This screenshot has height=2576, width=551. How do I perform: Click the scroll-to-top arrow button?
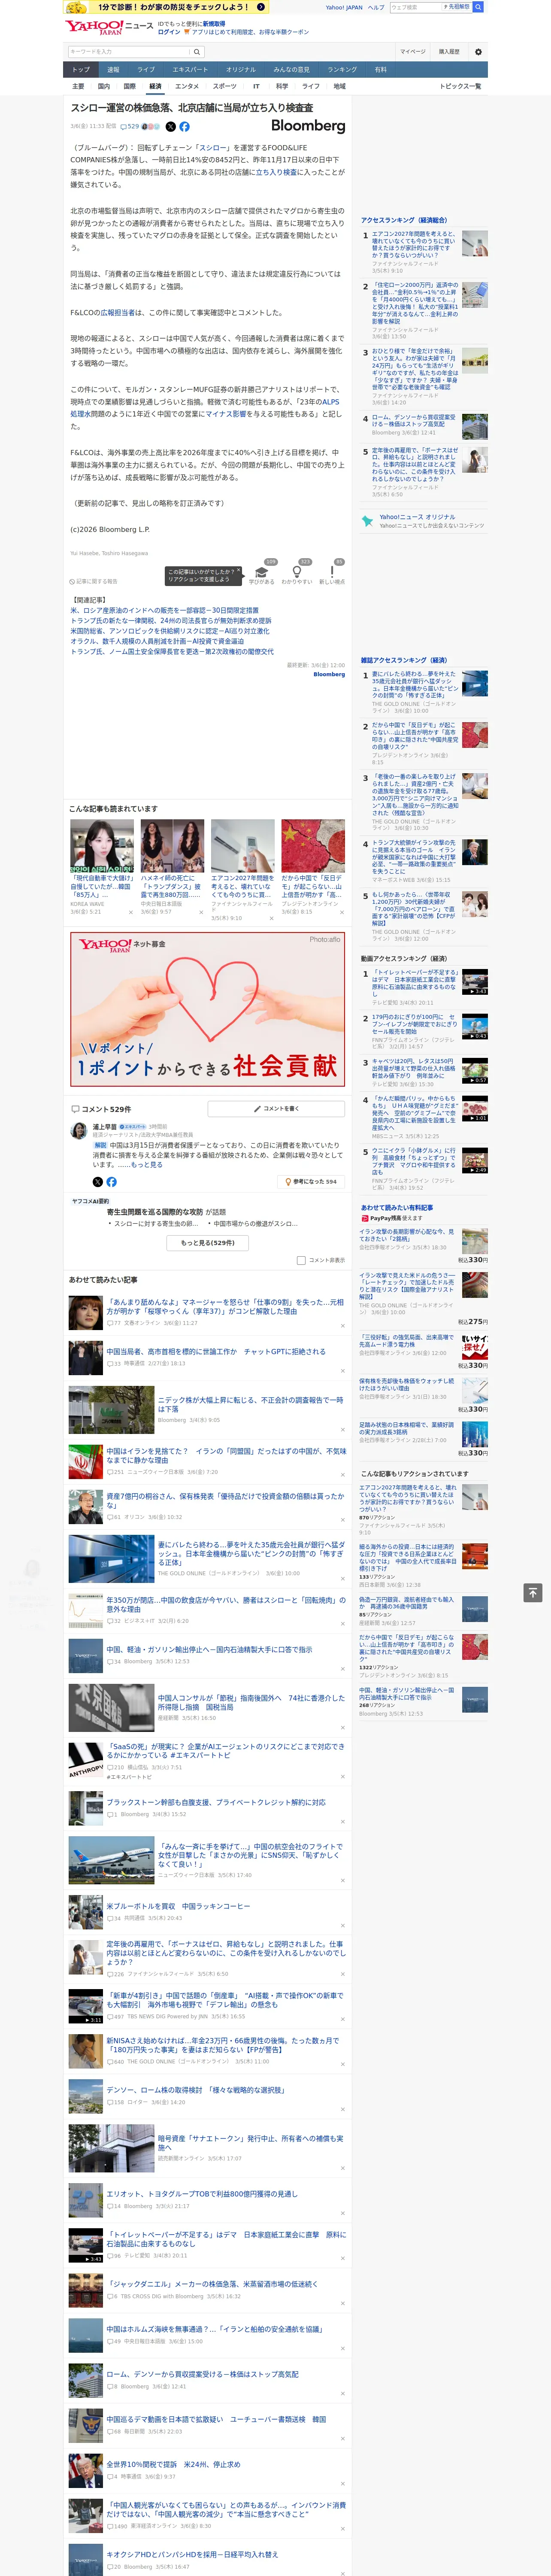(533, 1592)
